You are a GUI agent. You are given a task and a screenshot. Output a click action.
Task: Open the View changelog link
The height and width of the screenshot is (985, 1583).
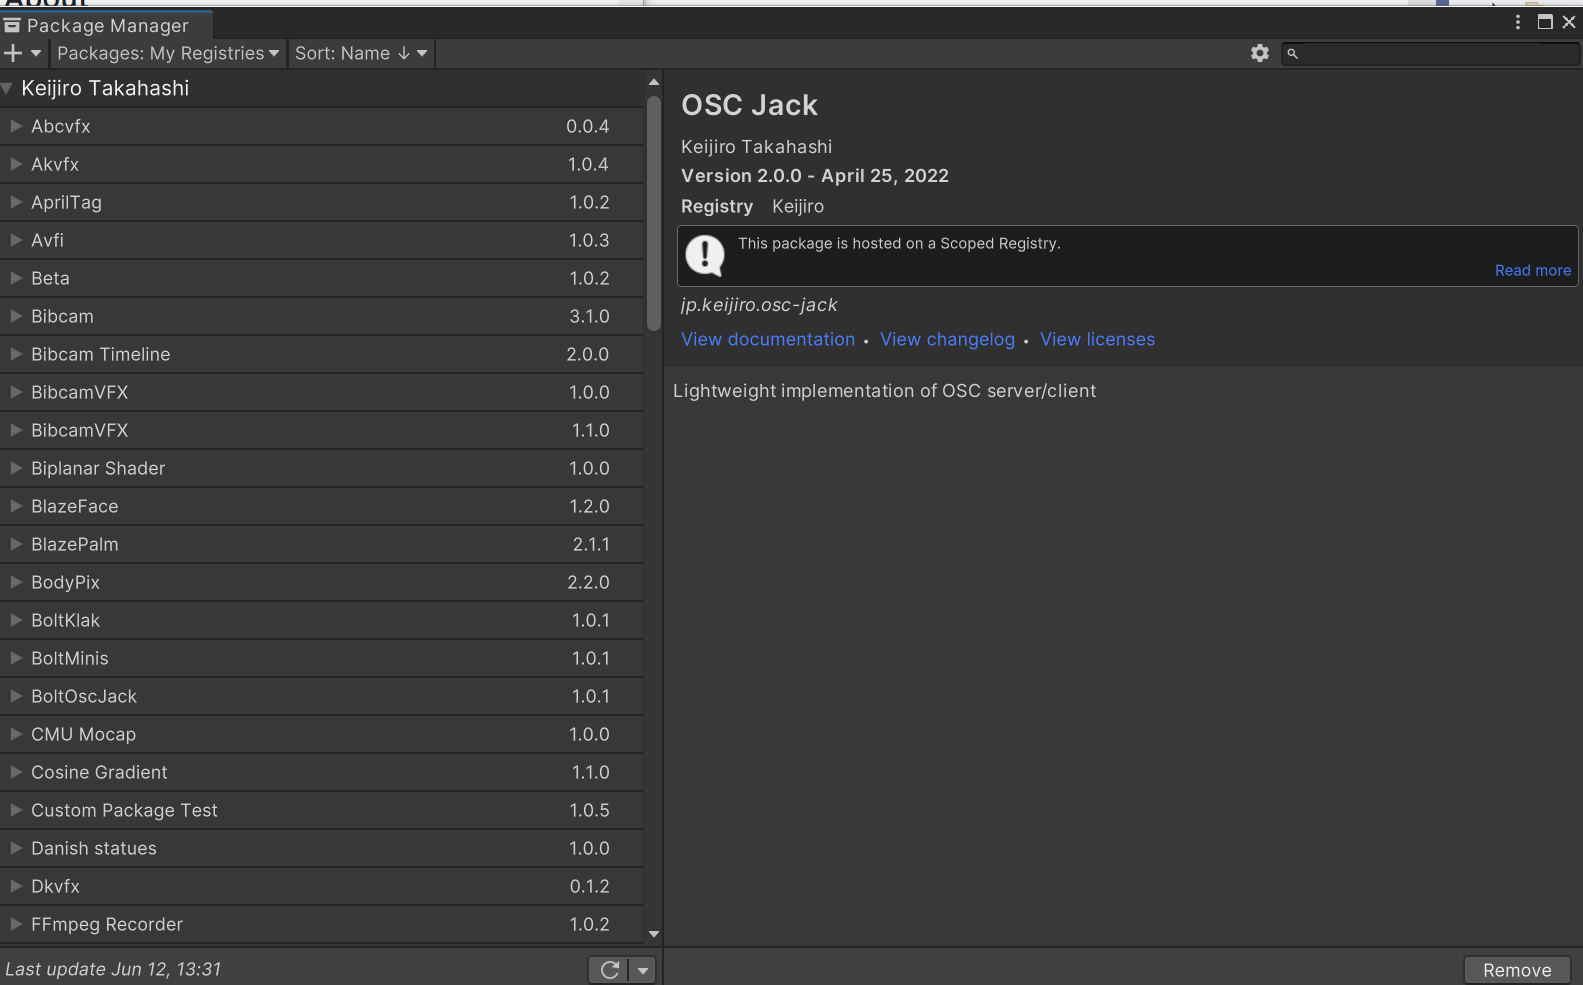pyautogui.click(x=947, y=339)
